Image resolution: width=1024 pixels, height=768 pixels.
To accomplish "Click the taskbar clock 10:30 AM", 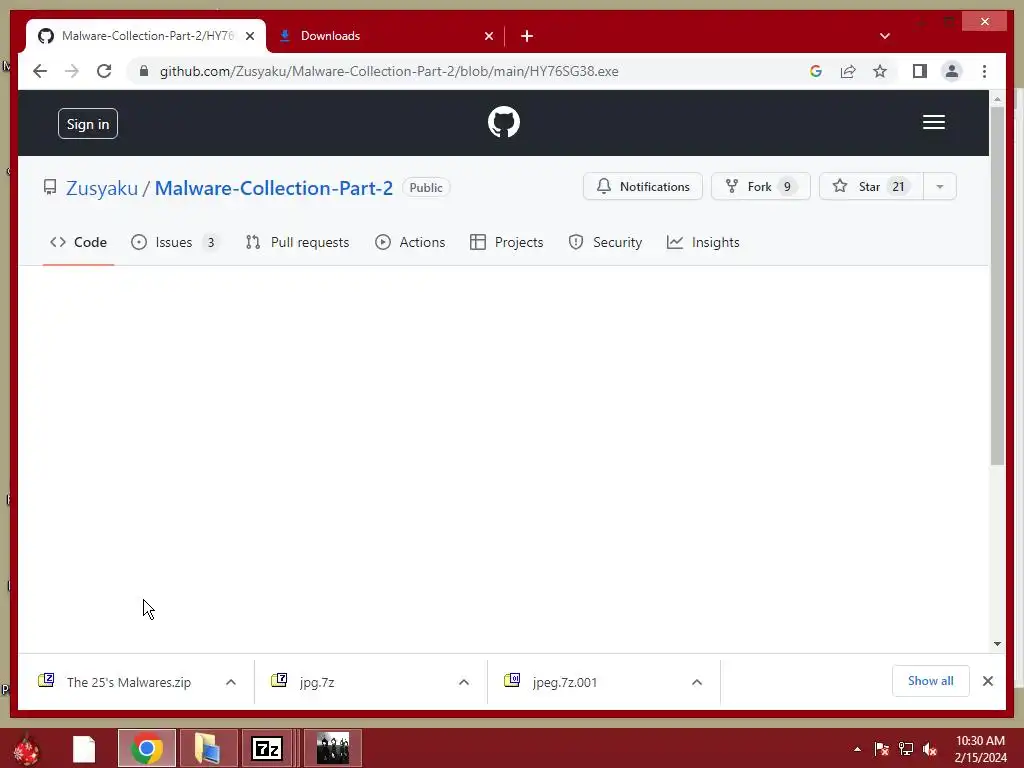I will pyautogui.click(x=980, y=741).
